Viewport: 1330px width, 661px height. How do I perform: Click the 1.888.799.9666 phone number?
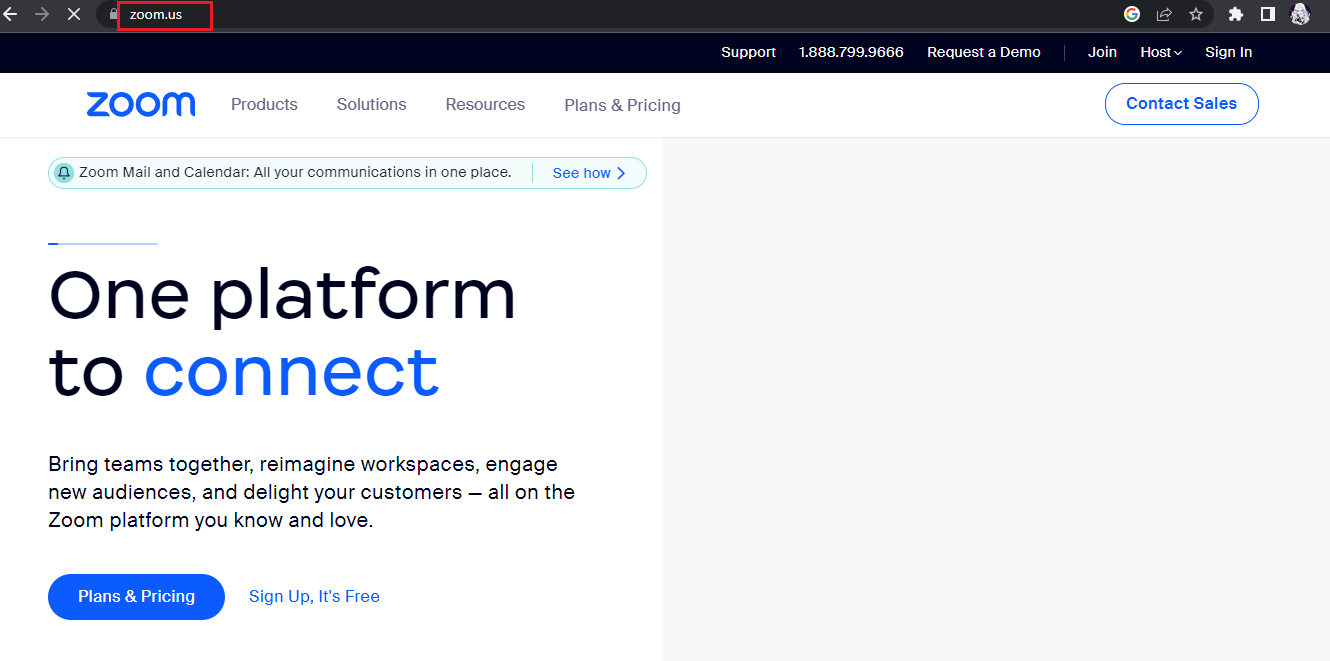coord(851,52)
